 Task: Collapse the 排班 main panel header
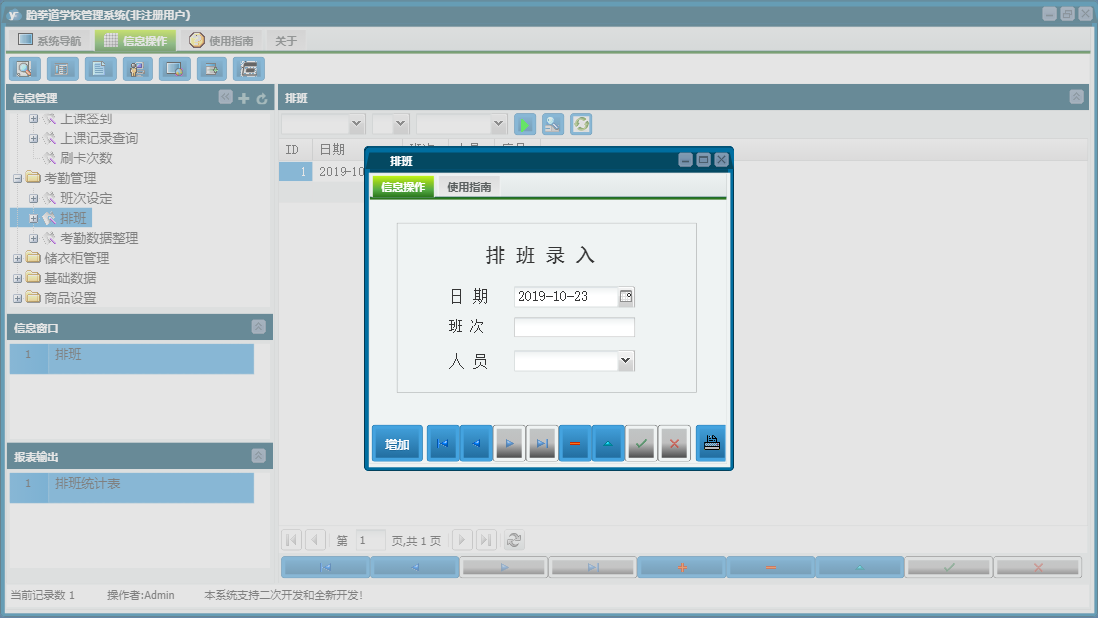[x=1076, y=97]
